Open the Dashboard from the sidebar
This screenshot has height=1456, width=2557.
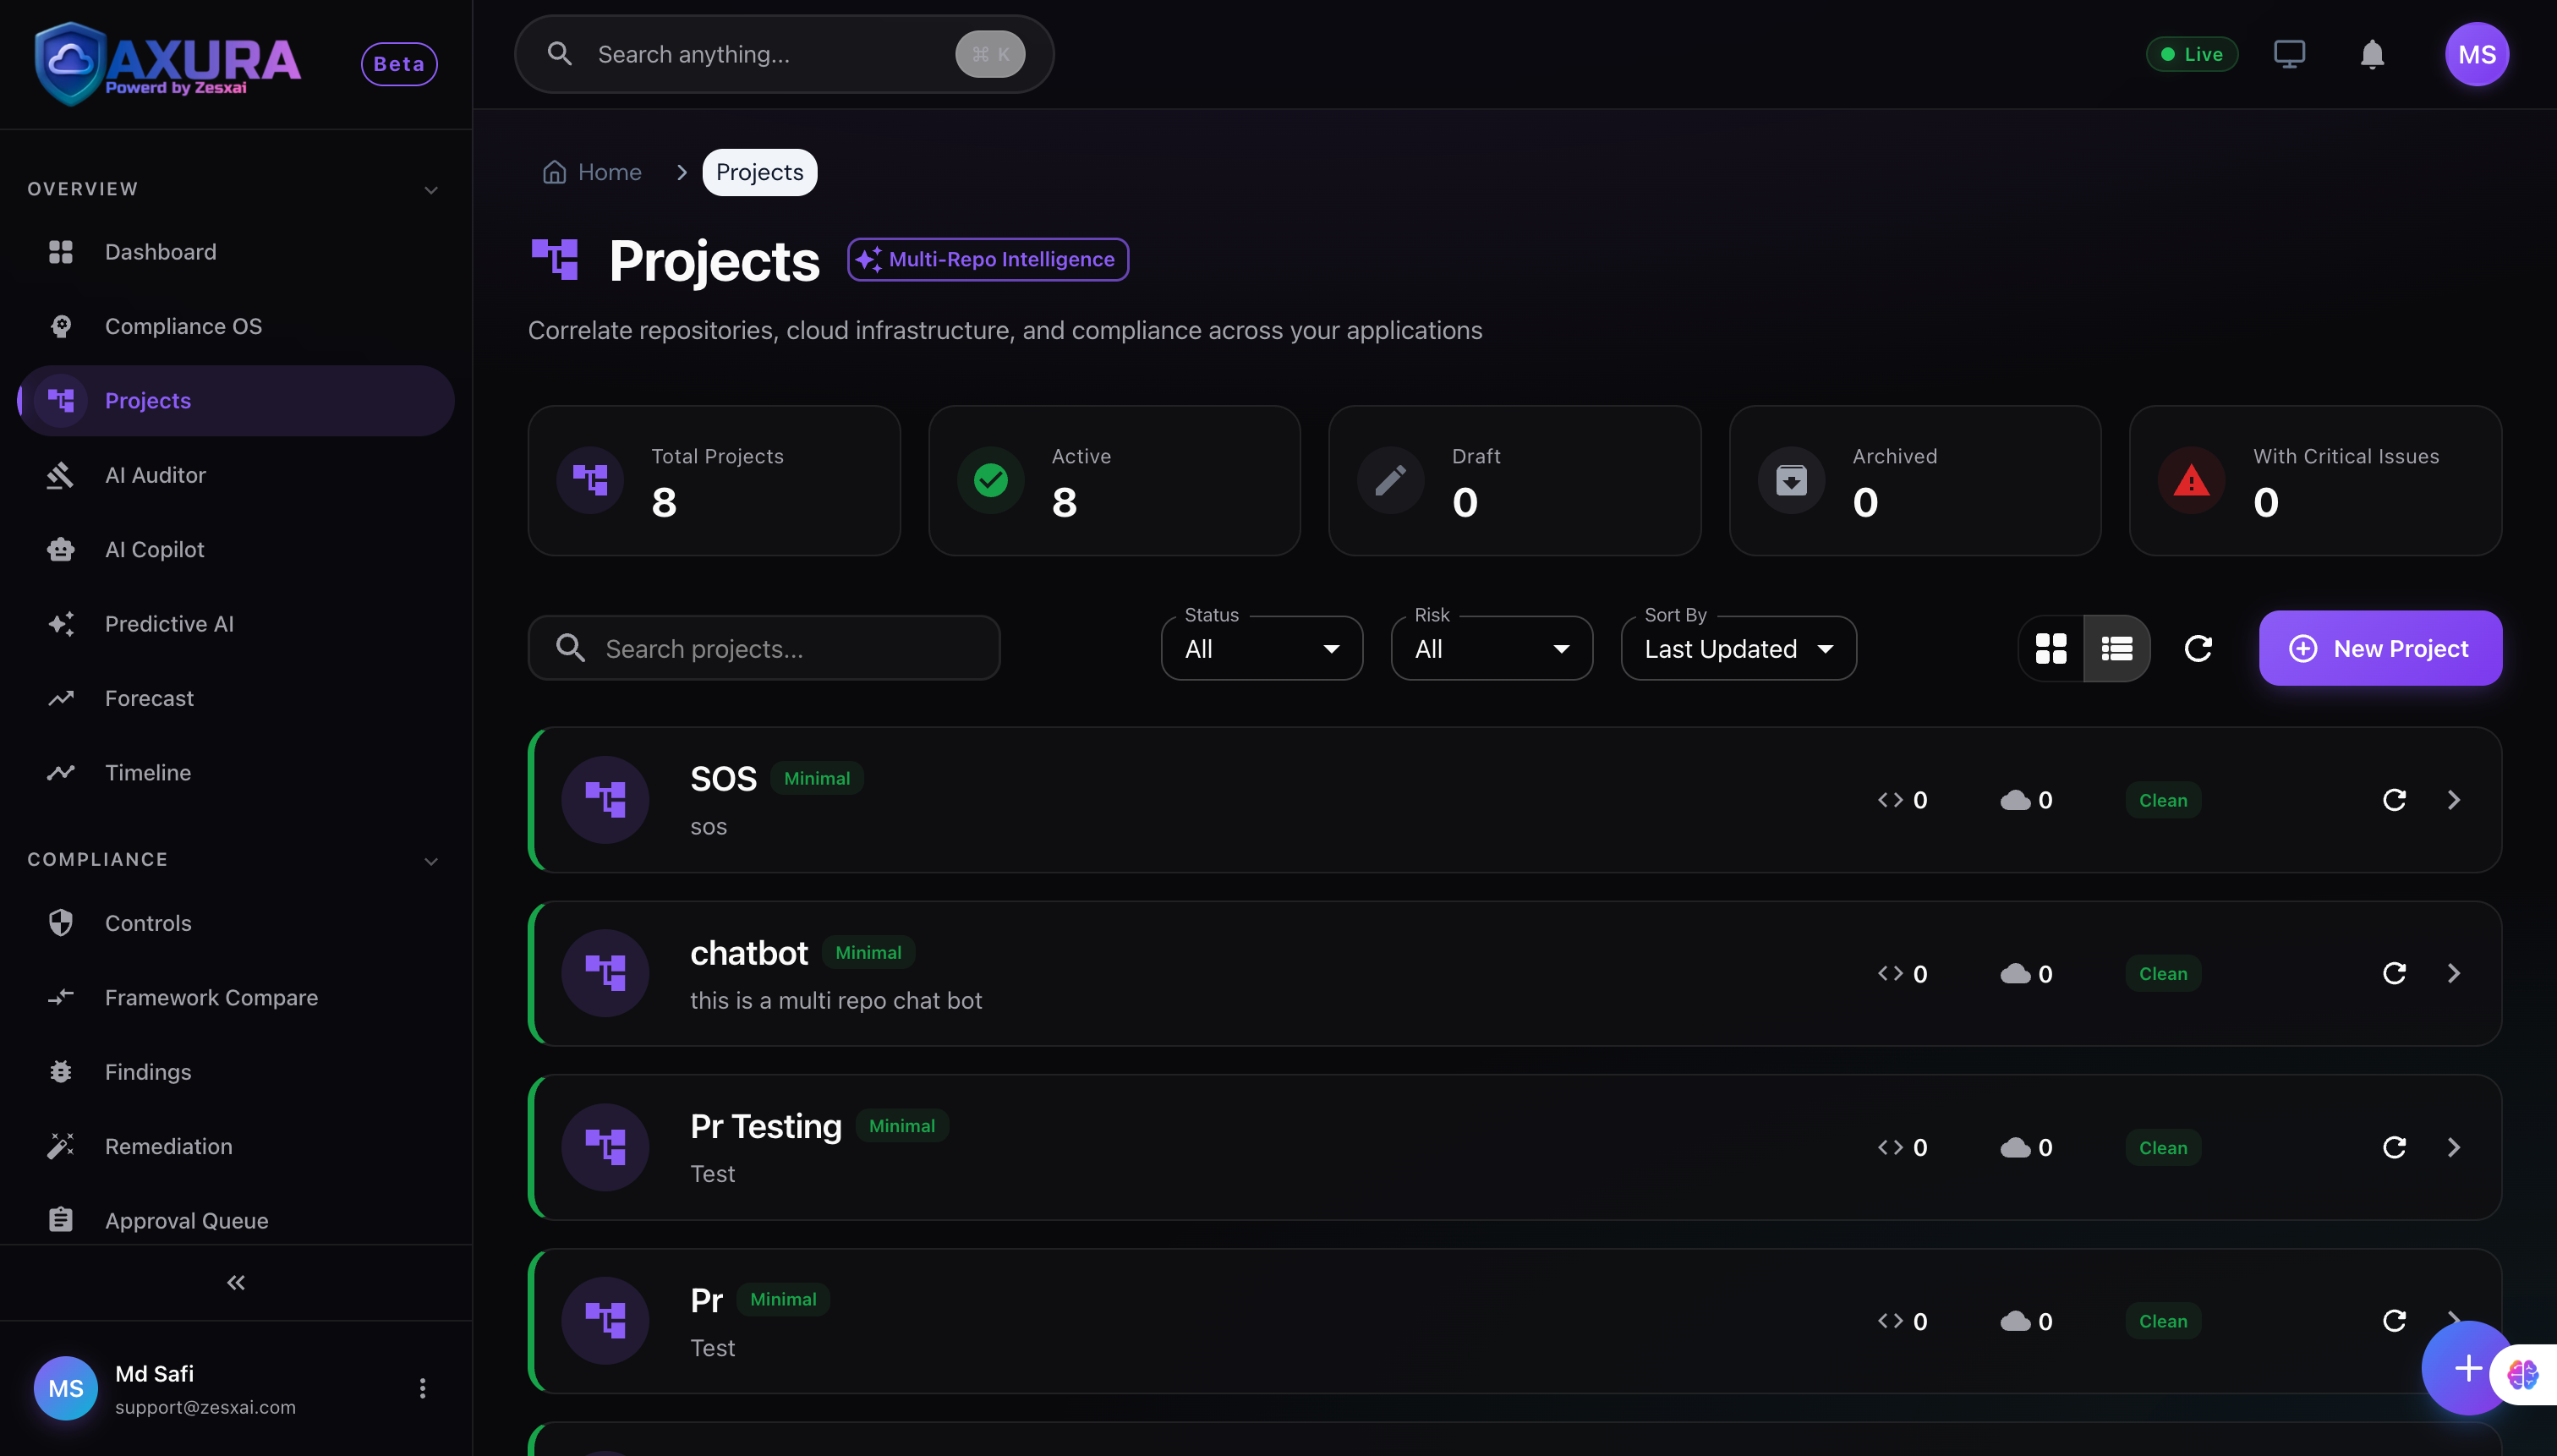(x=160, y=251)
